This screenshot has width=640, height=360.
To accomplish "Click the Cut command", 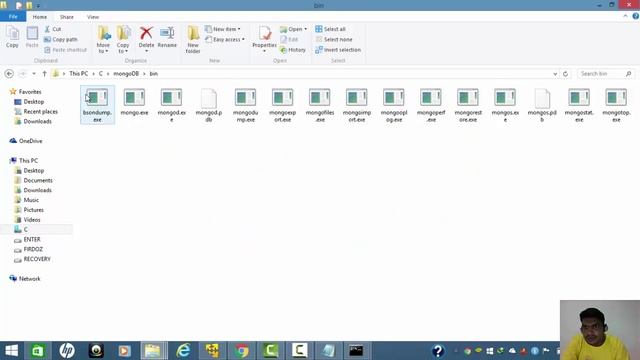I will (53, 29).
